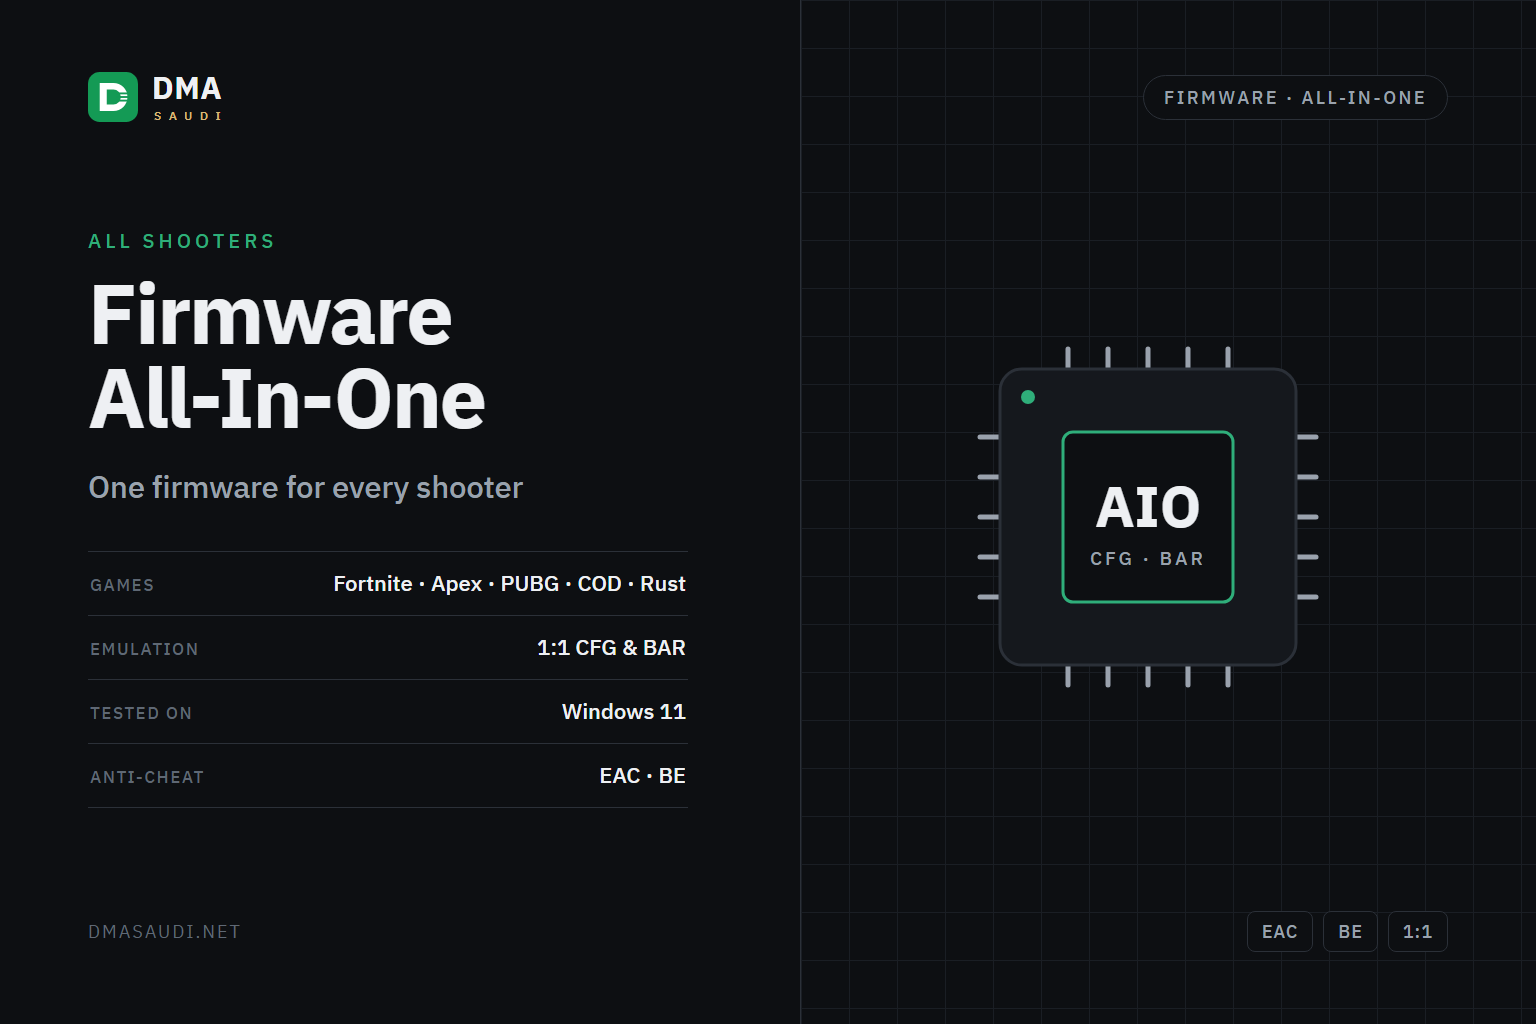Click 'Fortnite · Apex · PUBG · COD · Rust' value
1536x1024 pixels.
pyautogui.click(x=510, y=584)
